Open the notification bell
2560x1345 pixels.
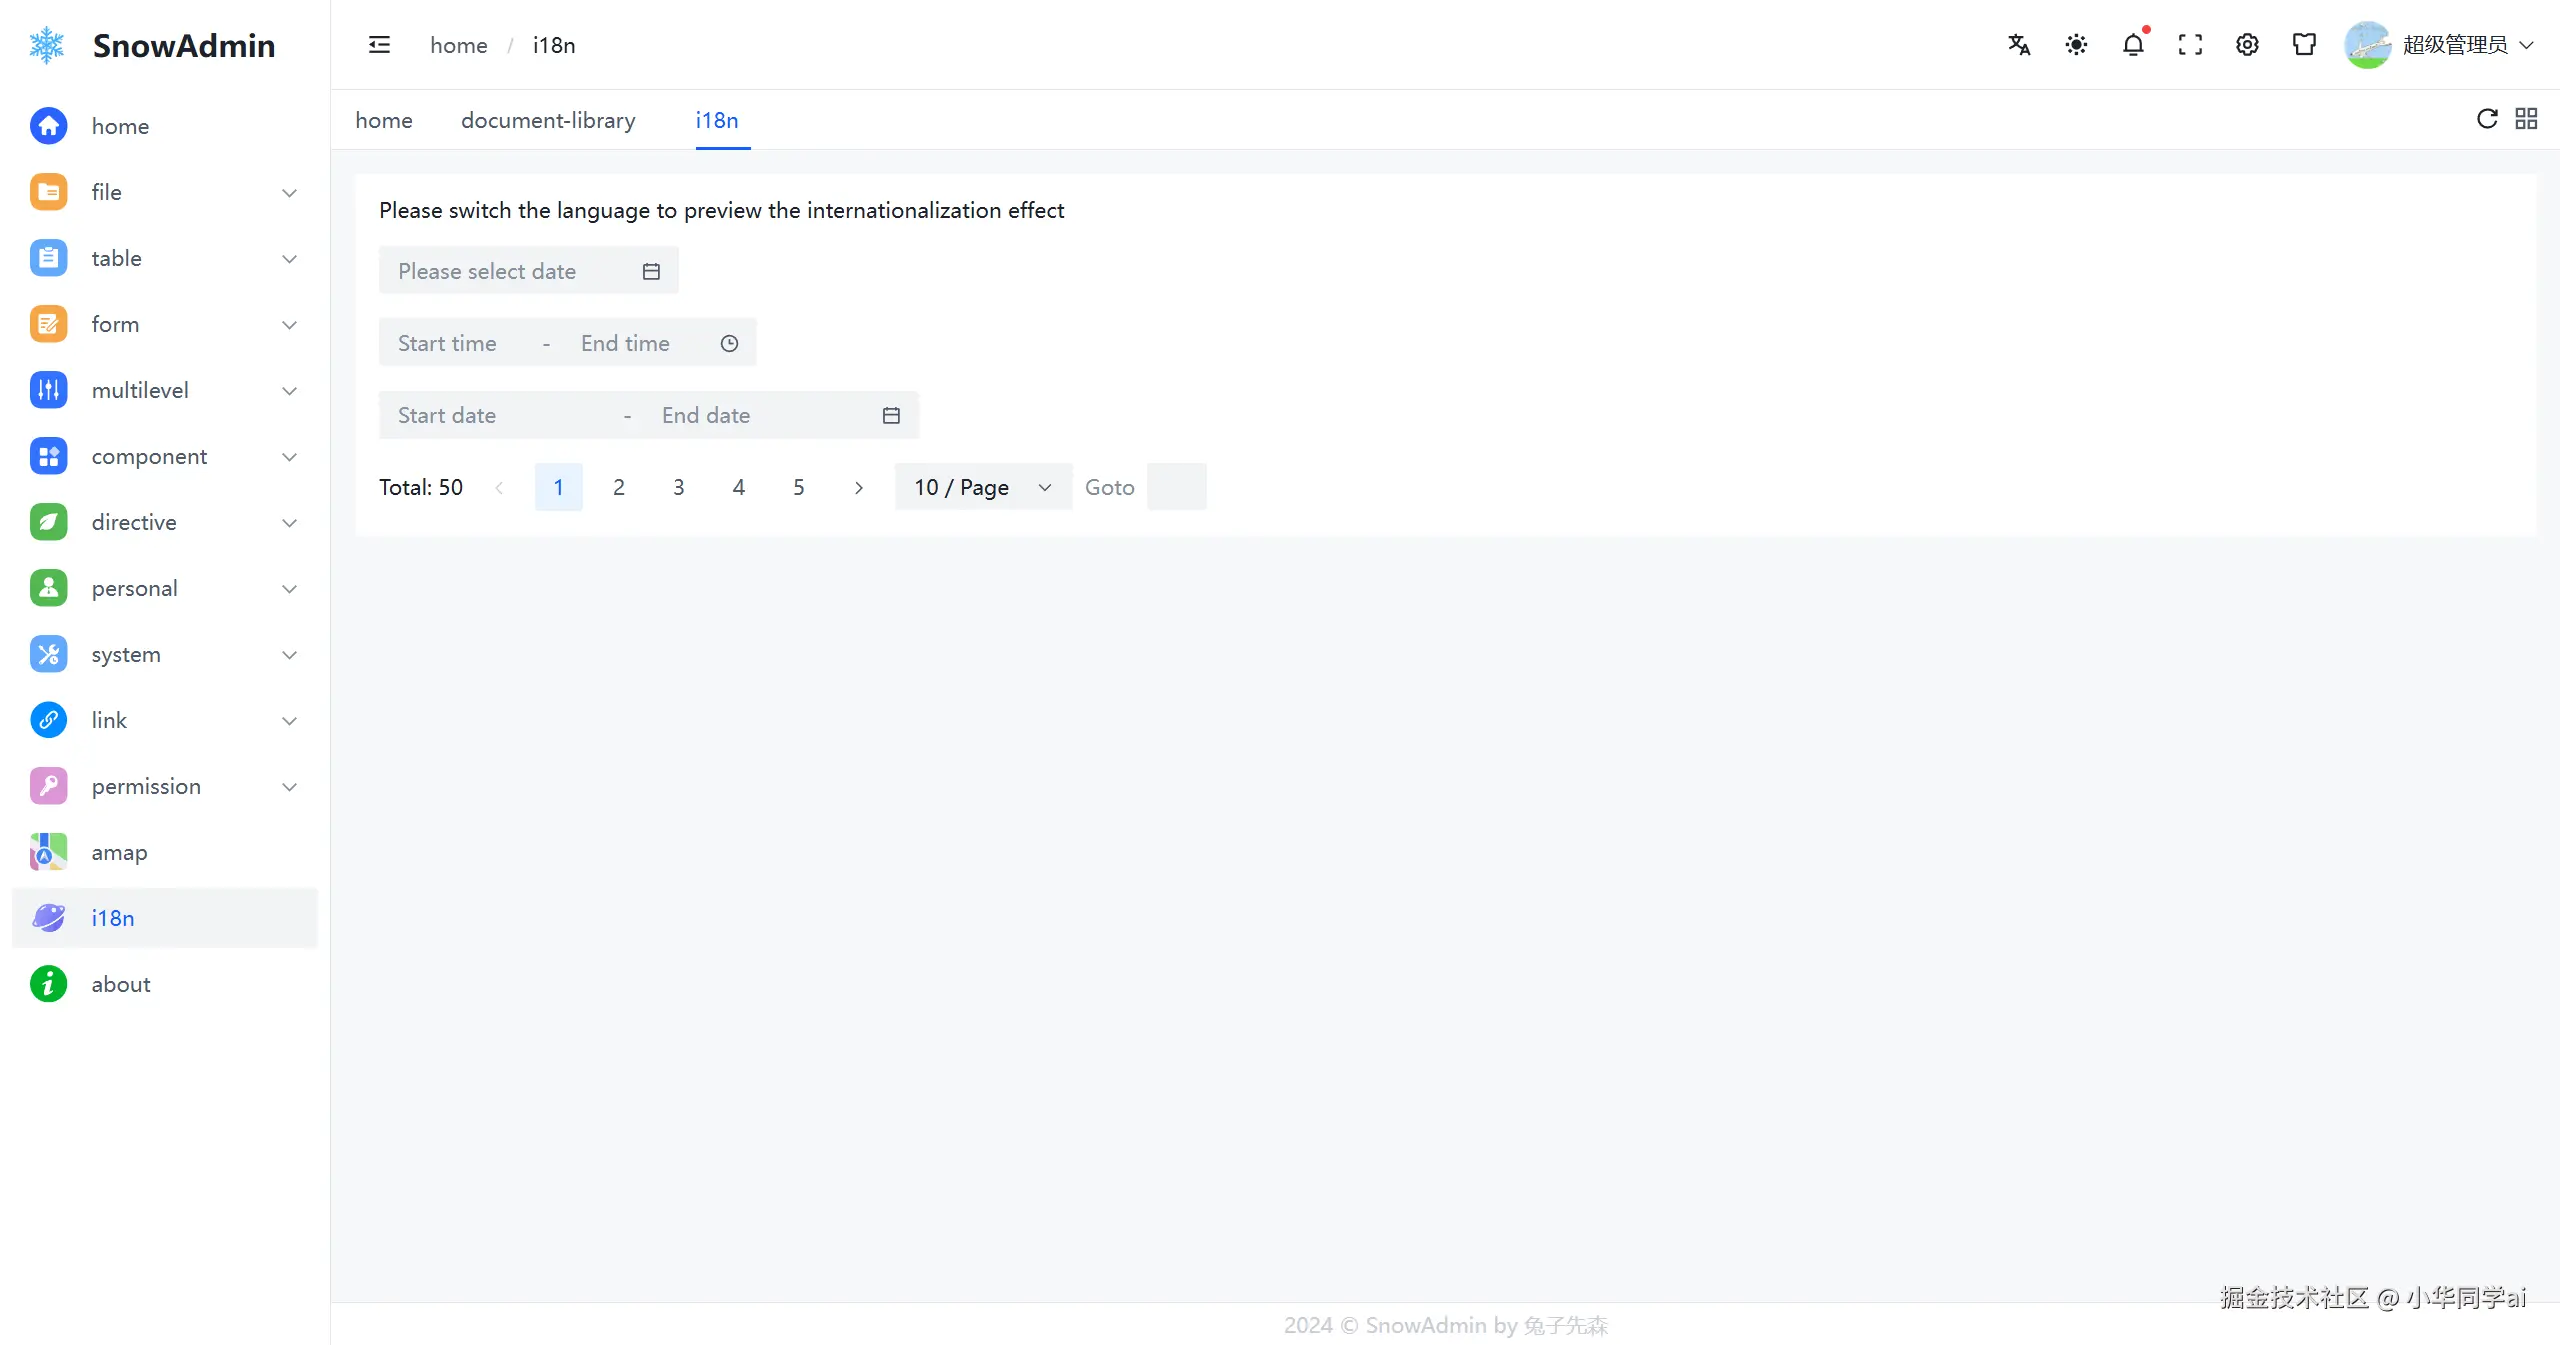point(2133,45)
